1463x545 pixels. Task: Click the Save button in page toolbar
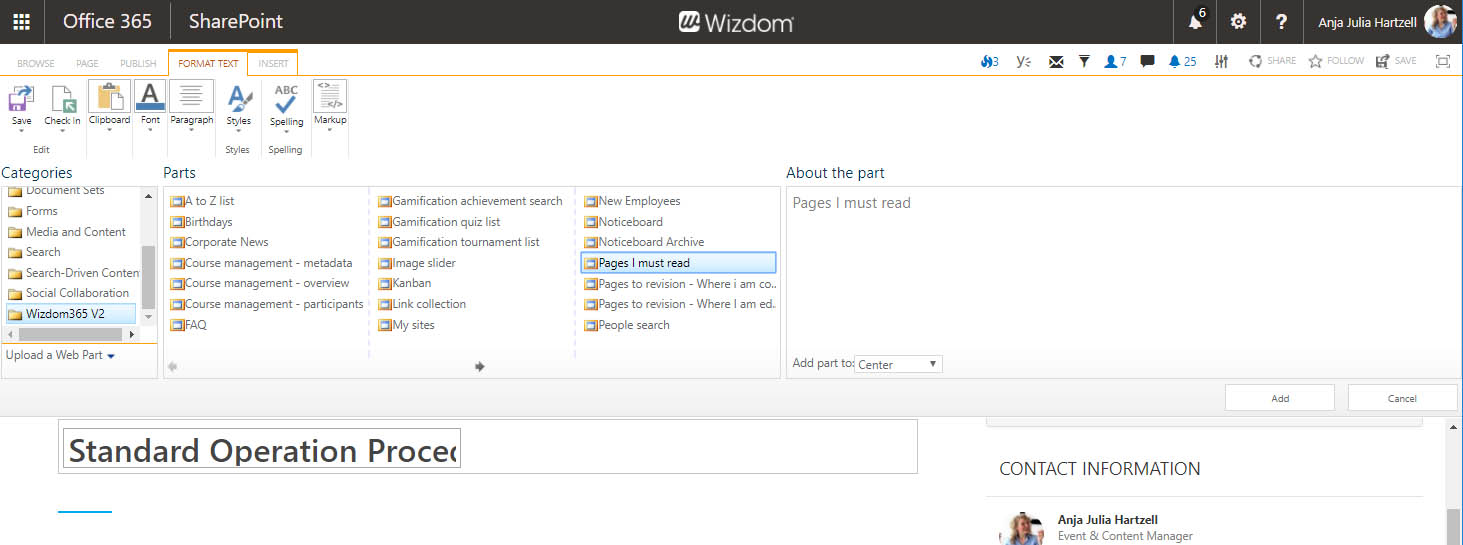click(x=1396, y=61)
